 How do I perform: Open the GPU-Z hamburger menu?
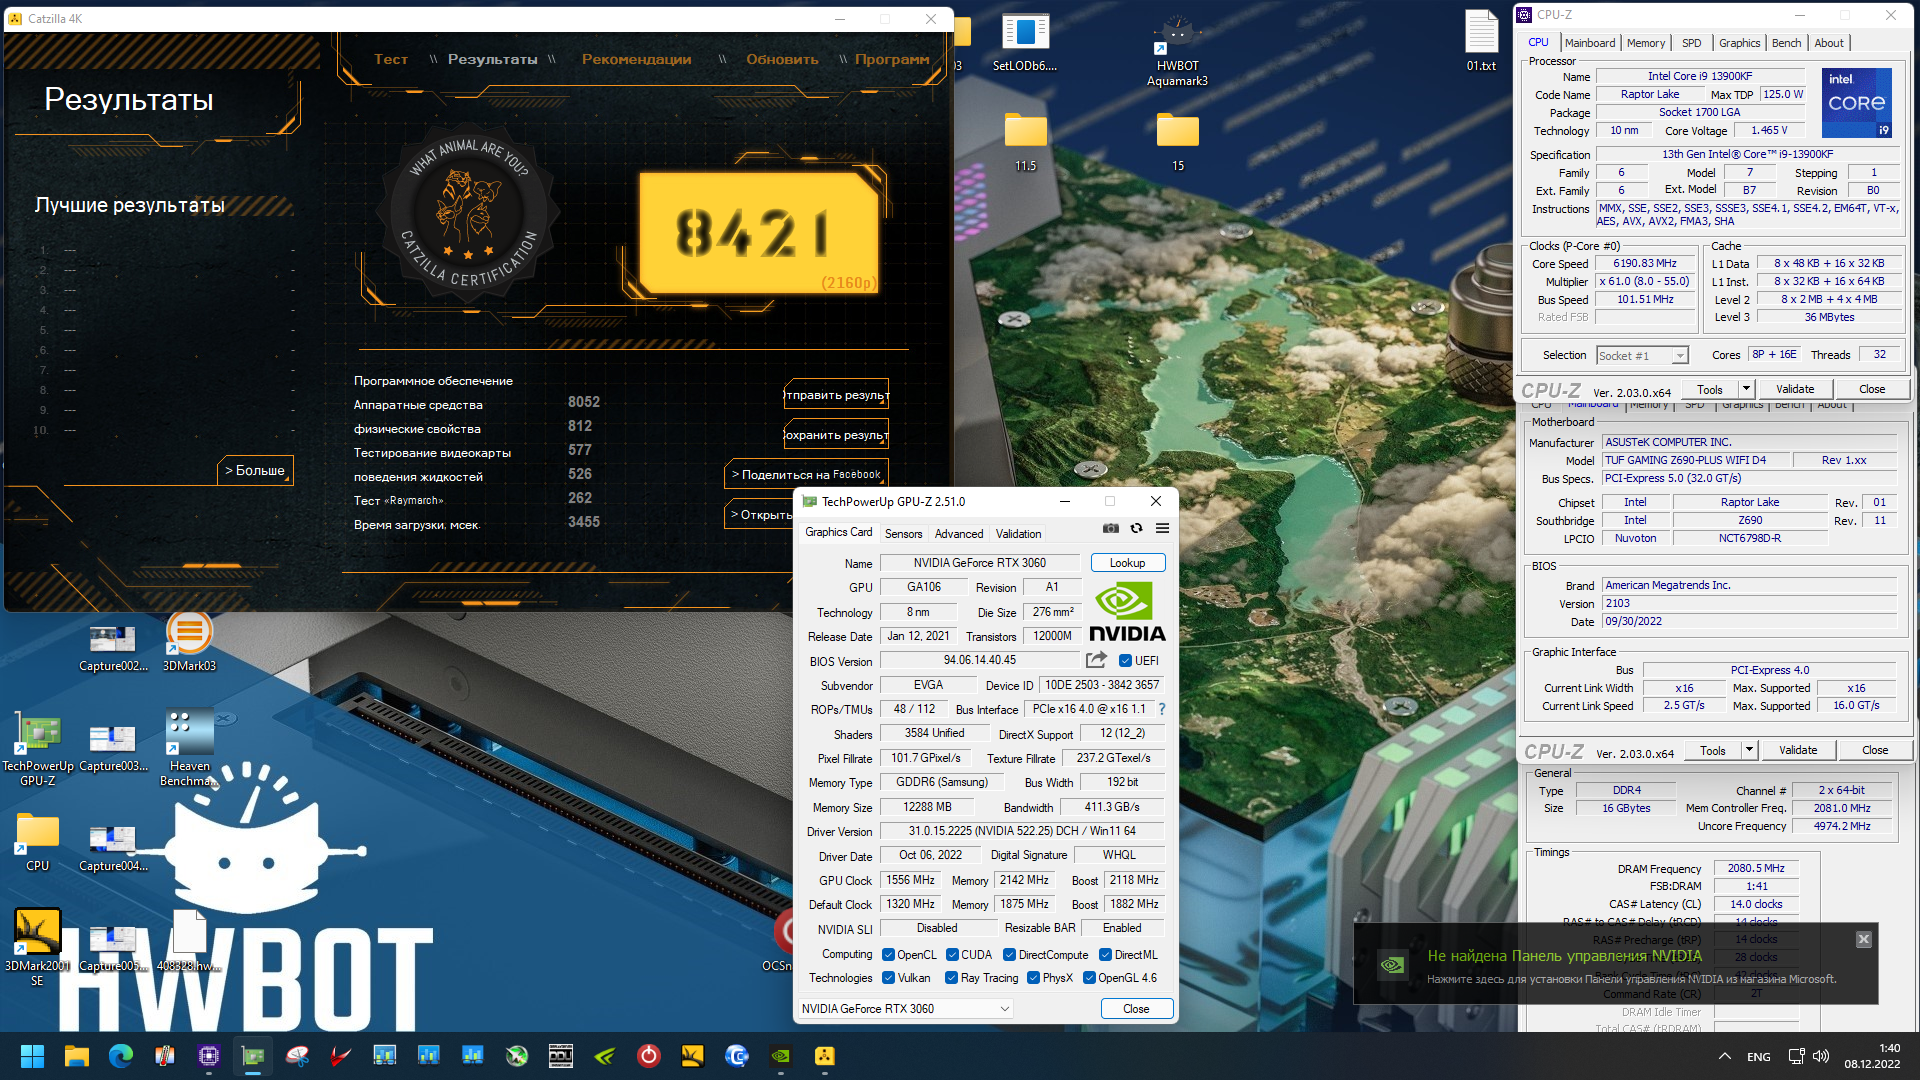click(1162, 529)
